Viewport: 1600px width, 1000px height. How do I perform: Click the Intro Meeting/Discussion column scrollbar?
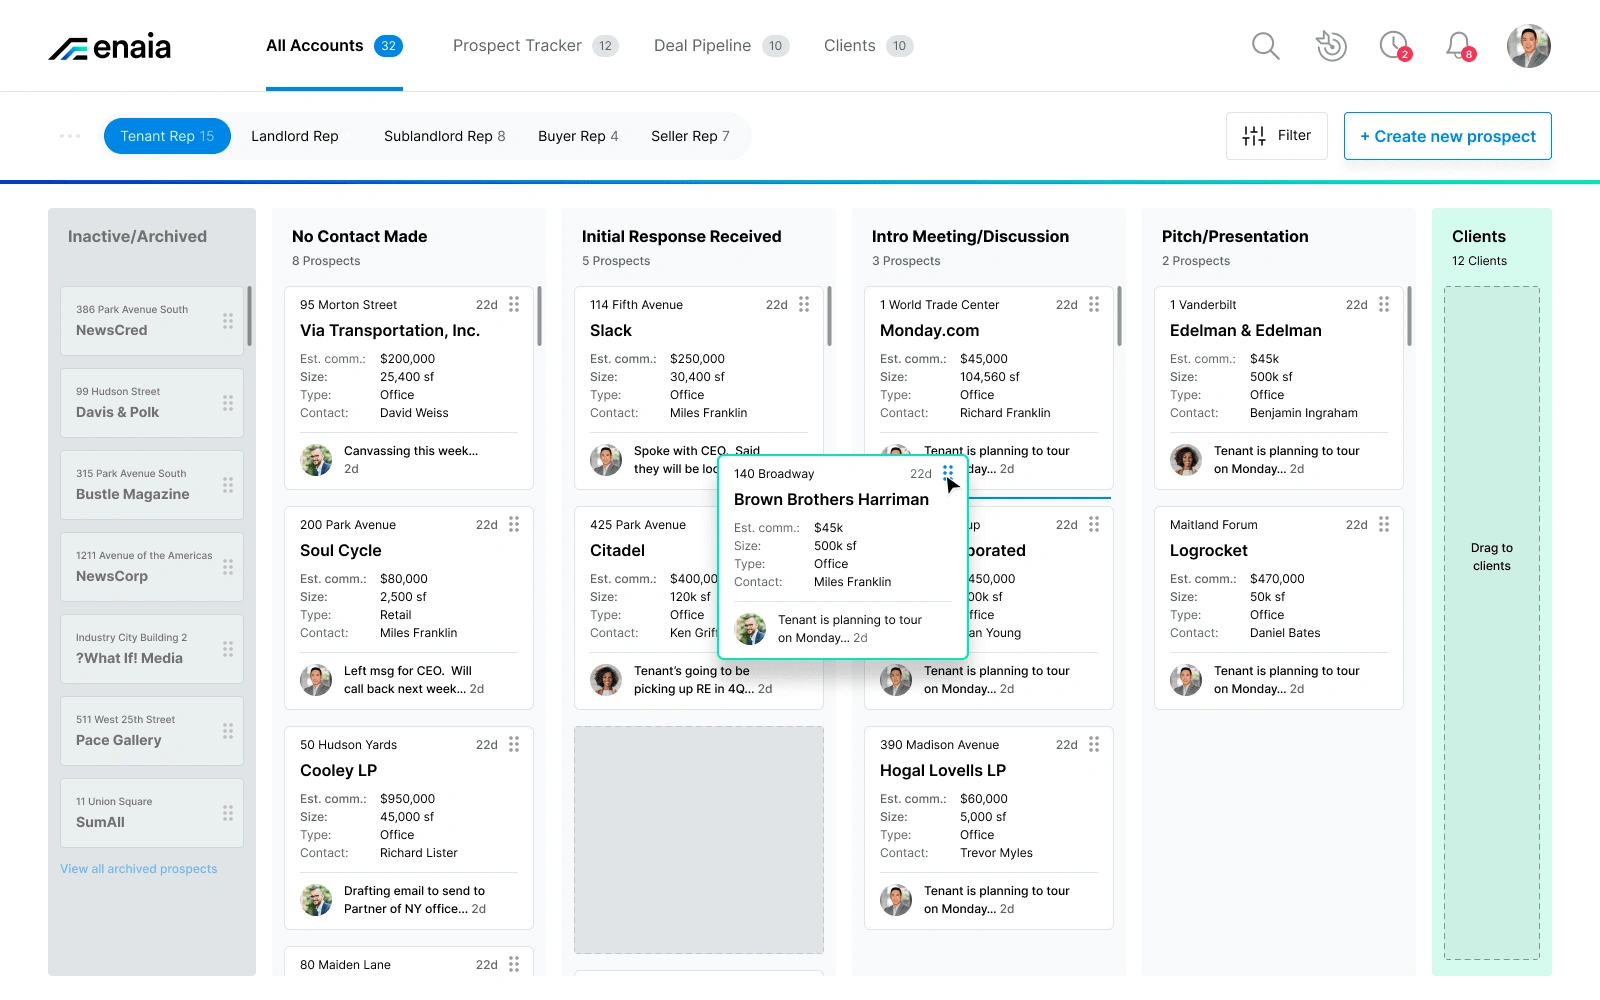(x=1119, y=316)
